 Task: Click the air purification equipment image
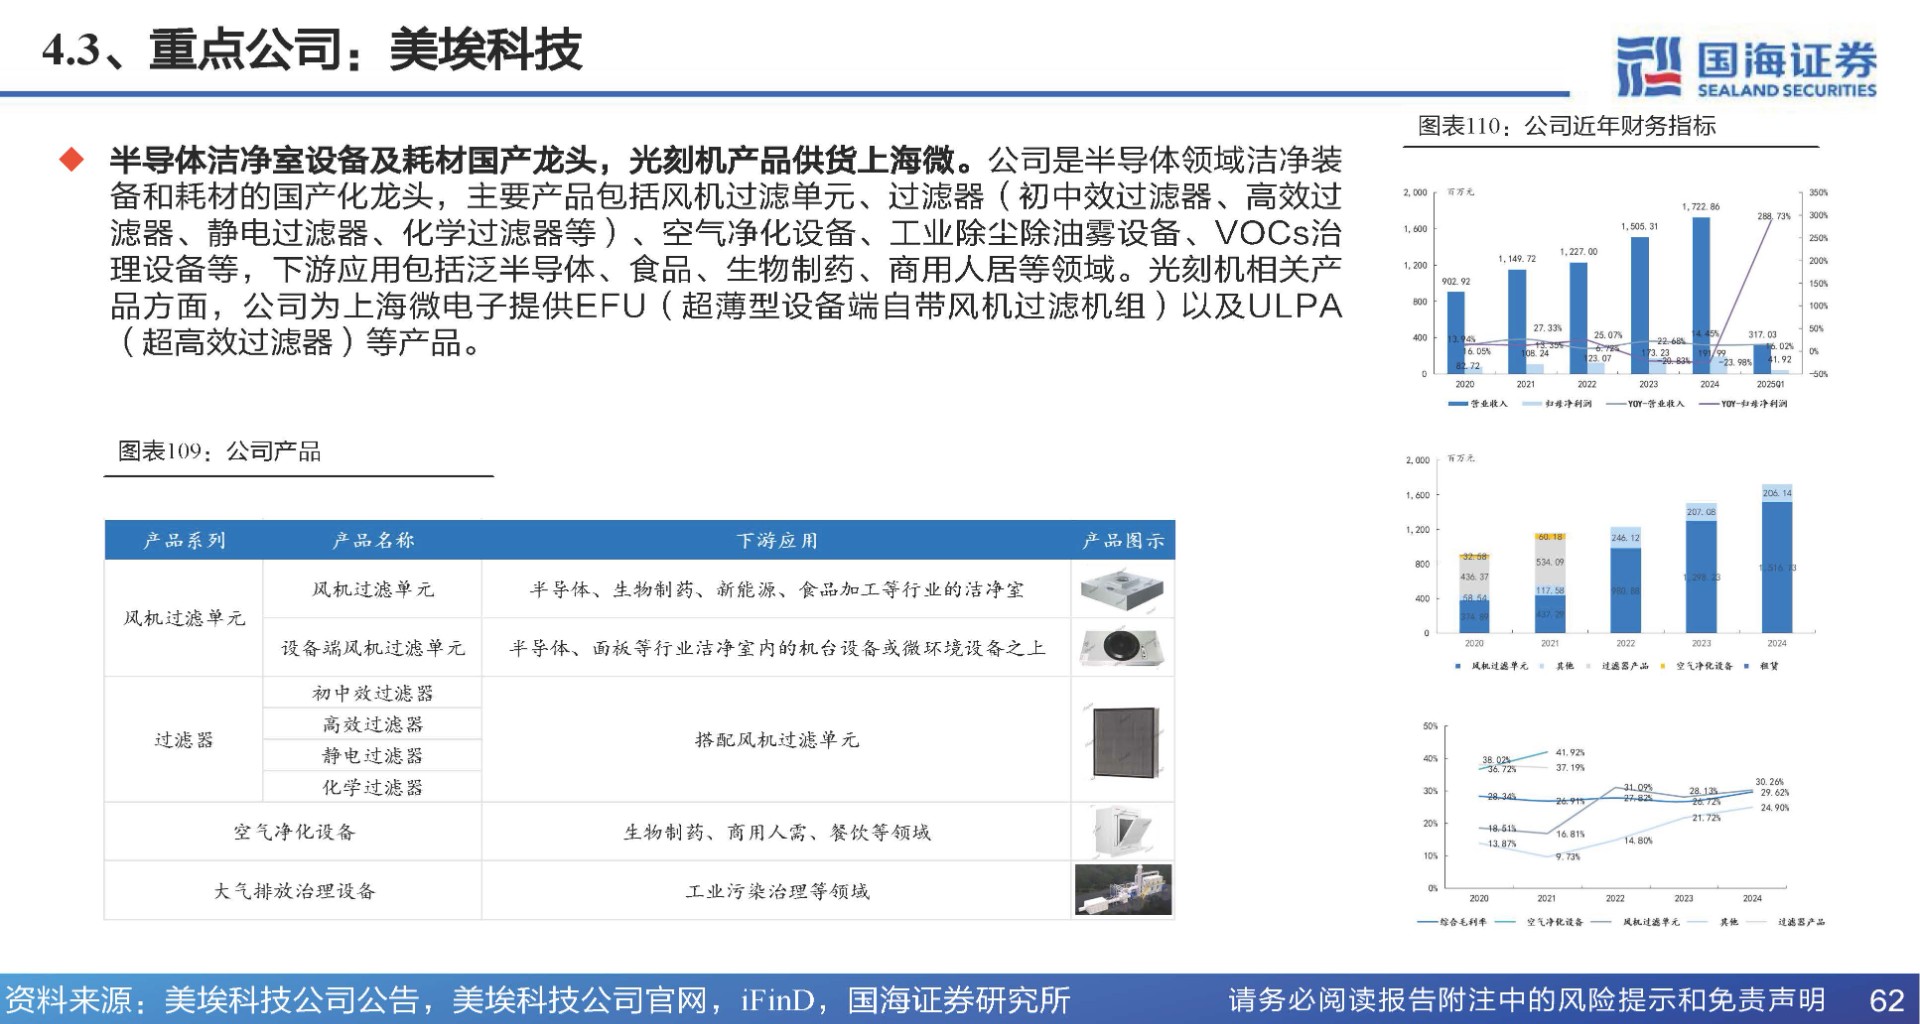click(1122, 832)
